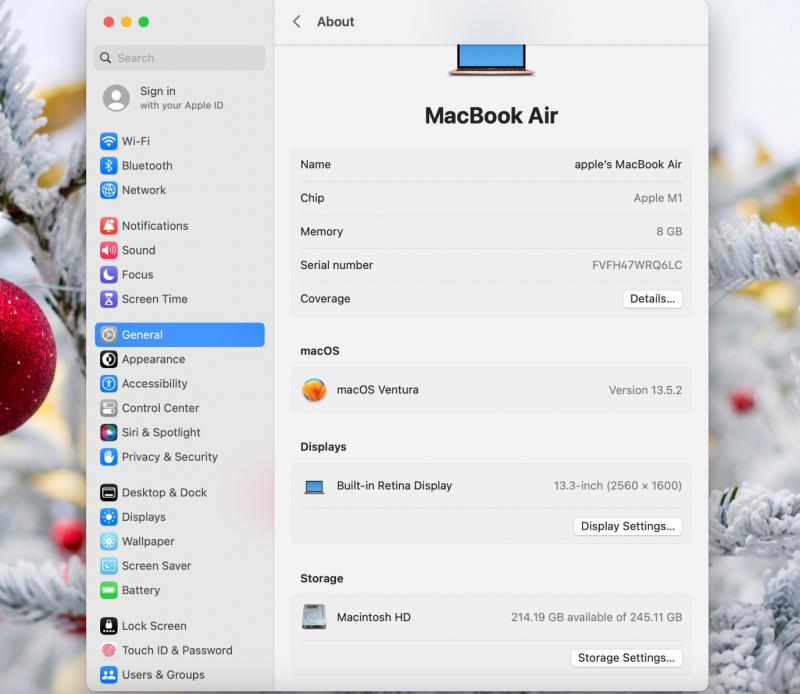This screenshot has width=800, height=694.
Task: Open coverage Details button
Action: pyautogui.click(x=652, y=299)
